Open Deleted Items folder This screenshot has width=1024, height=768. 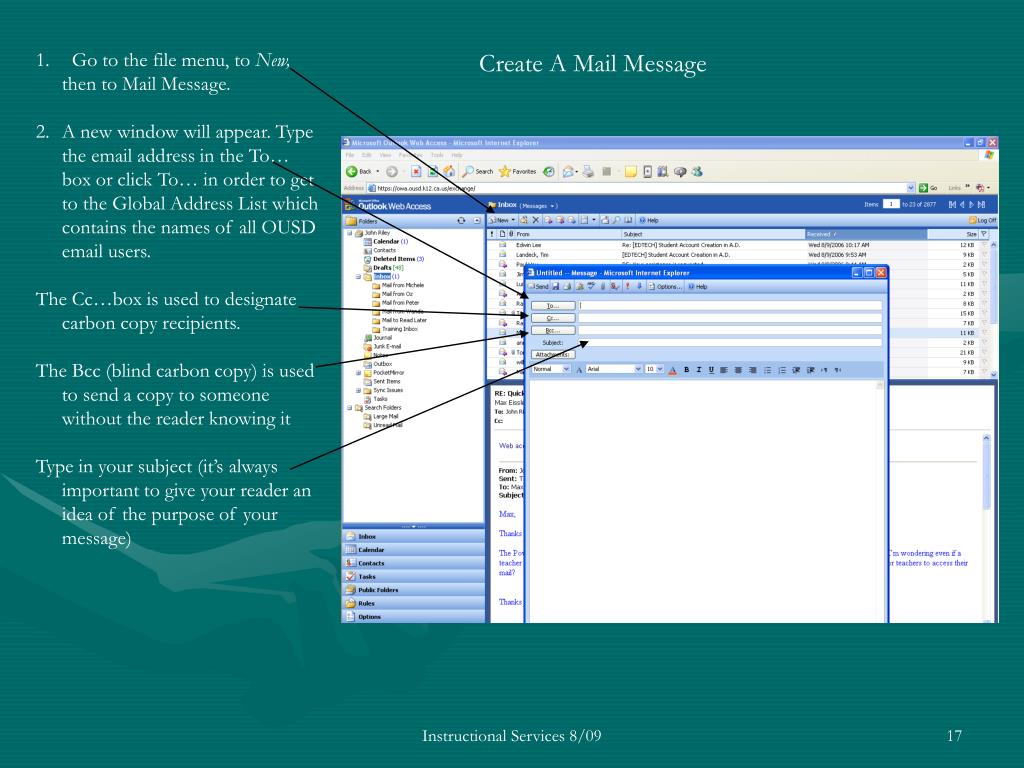click(394, 259)
